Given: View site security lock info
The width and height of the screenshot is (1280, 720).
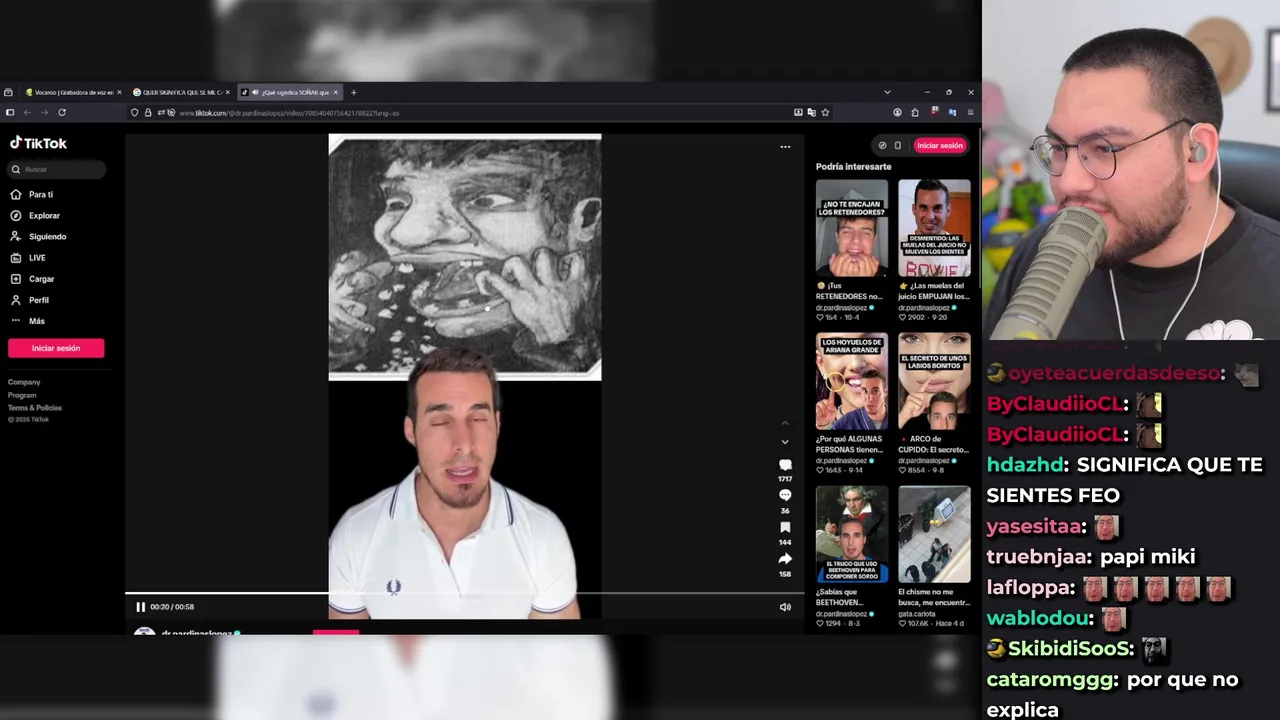Looking at the screenshot, I should tap(148, 112).
